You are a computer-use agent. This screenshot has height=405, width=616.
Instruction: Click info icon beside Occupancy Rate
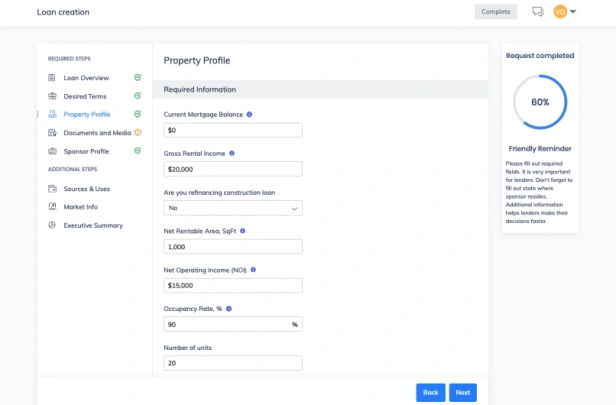229,309
